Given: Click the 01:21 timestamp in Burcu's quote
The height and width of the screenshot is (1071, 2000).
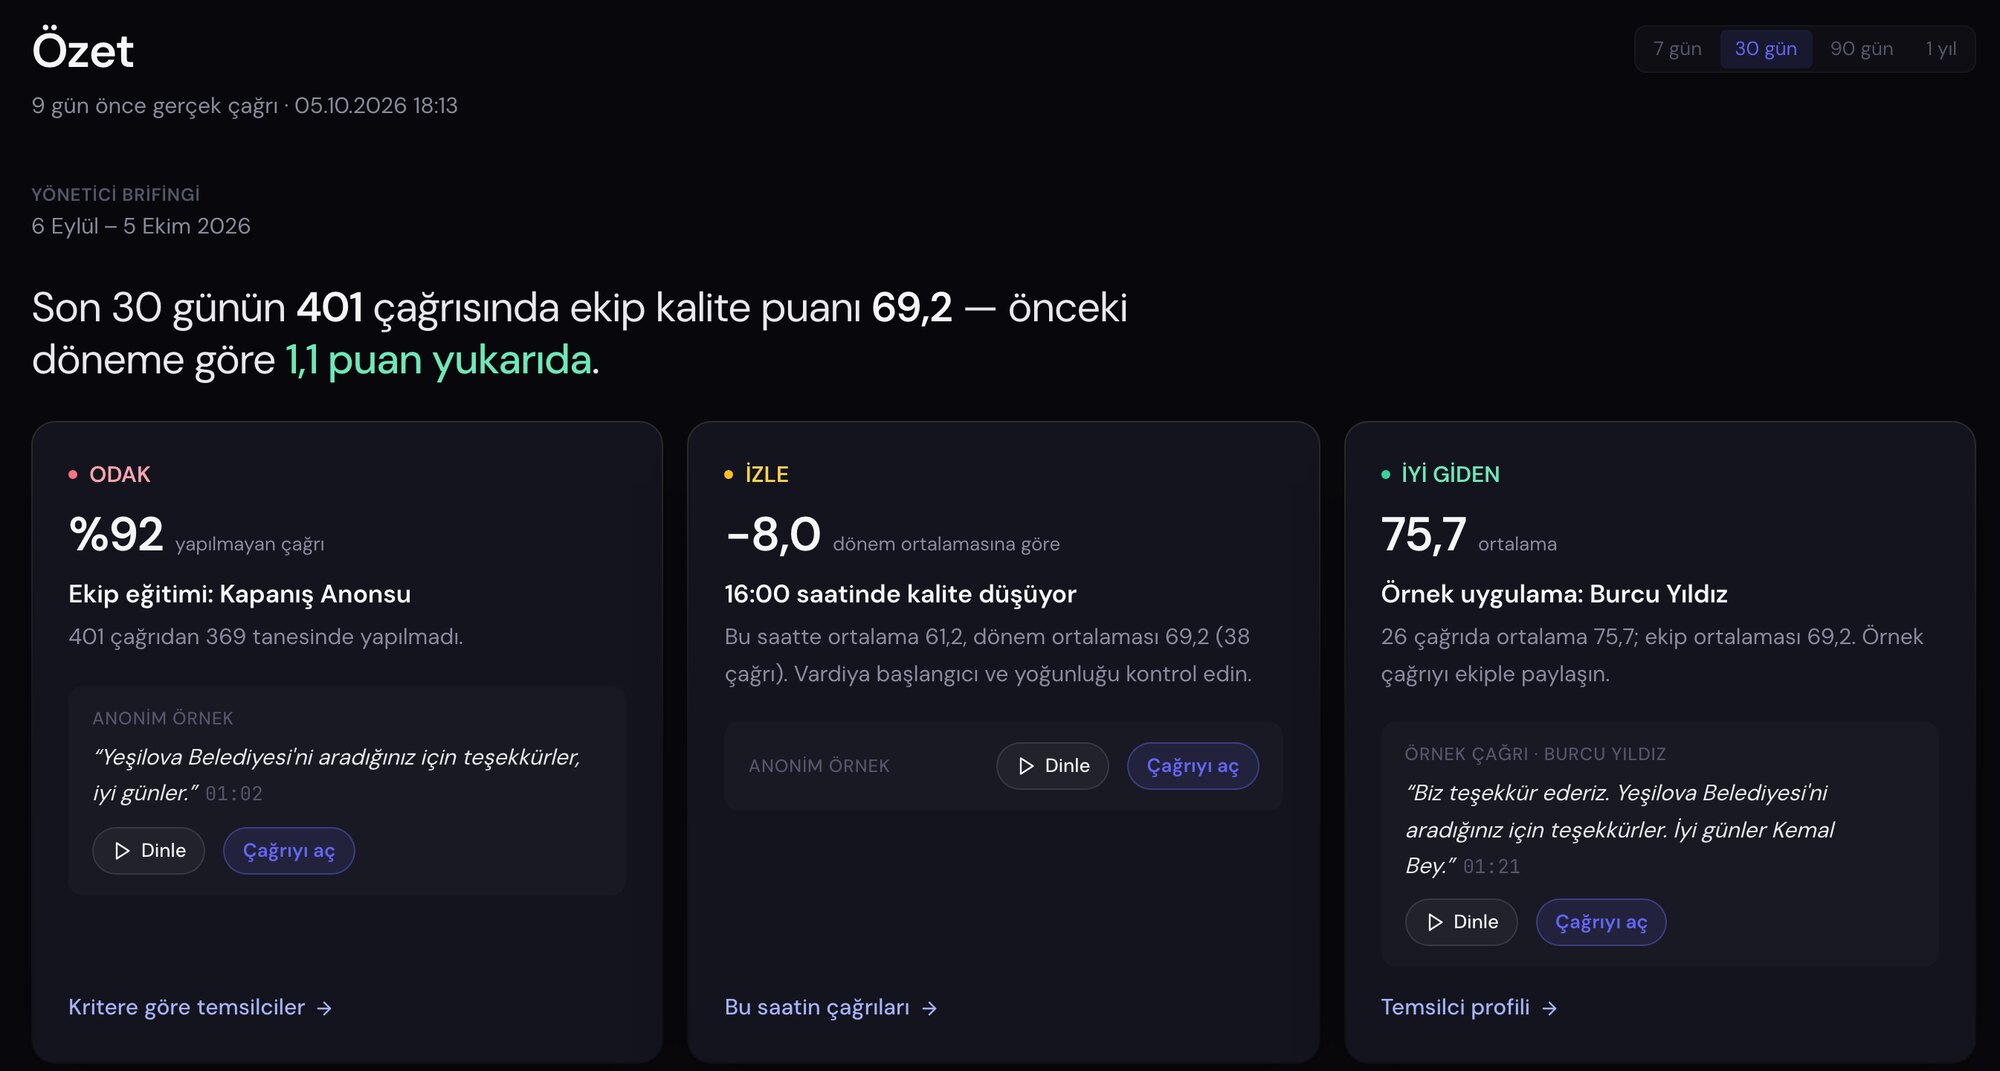Looking at the screenshot, I should pos(1491,867).
